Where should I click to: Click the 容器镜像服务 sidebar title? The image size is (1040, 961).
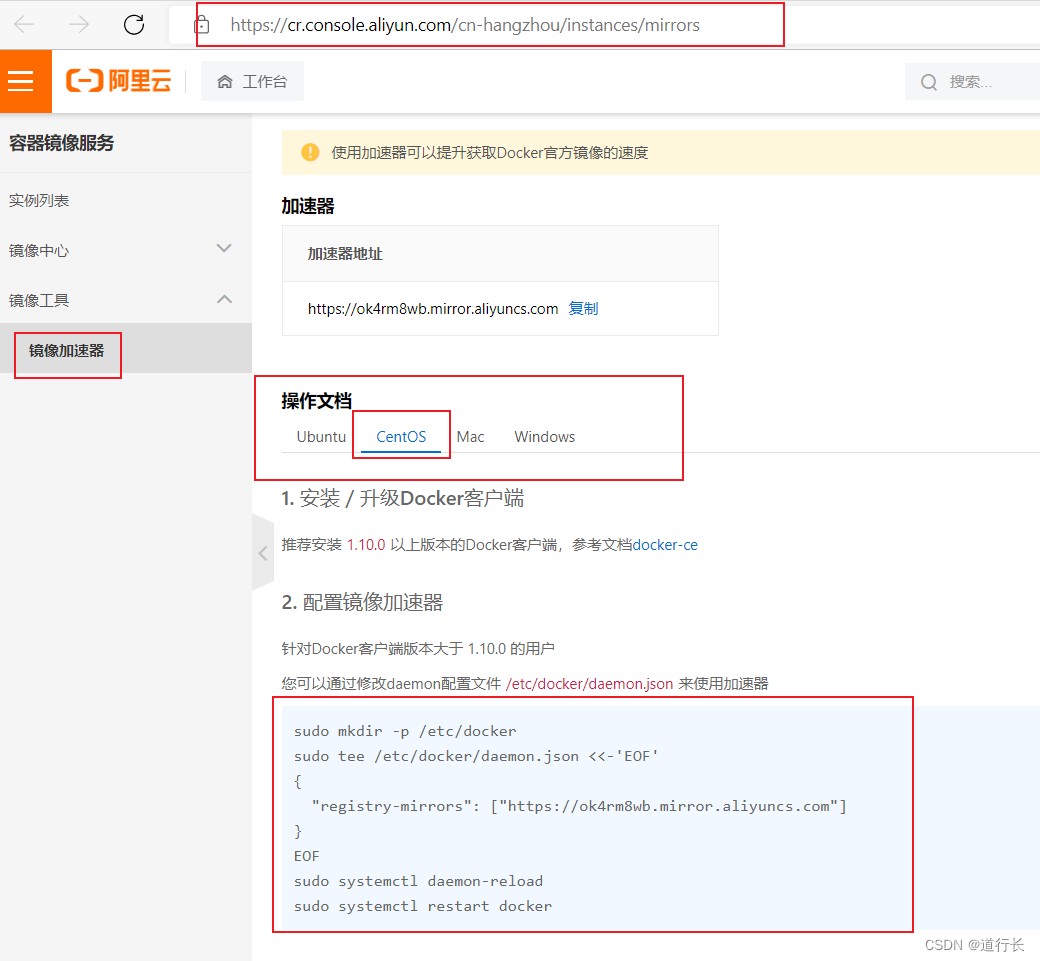click(x=62, y=143)
